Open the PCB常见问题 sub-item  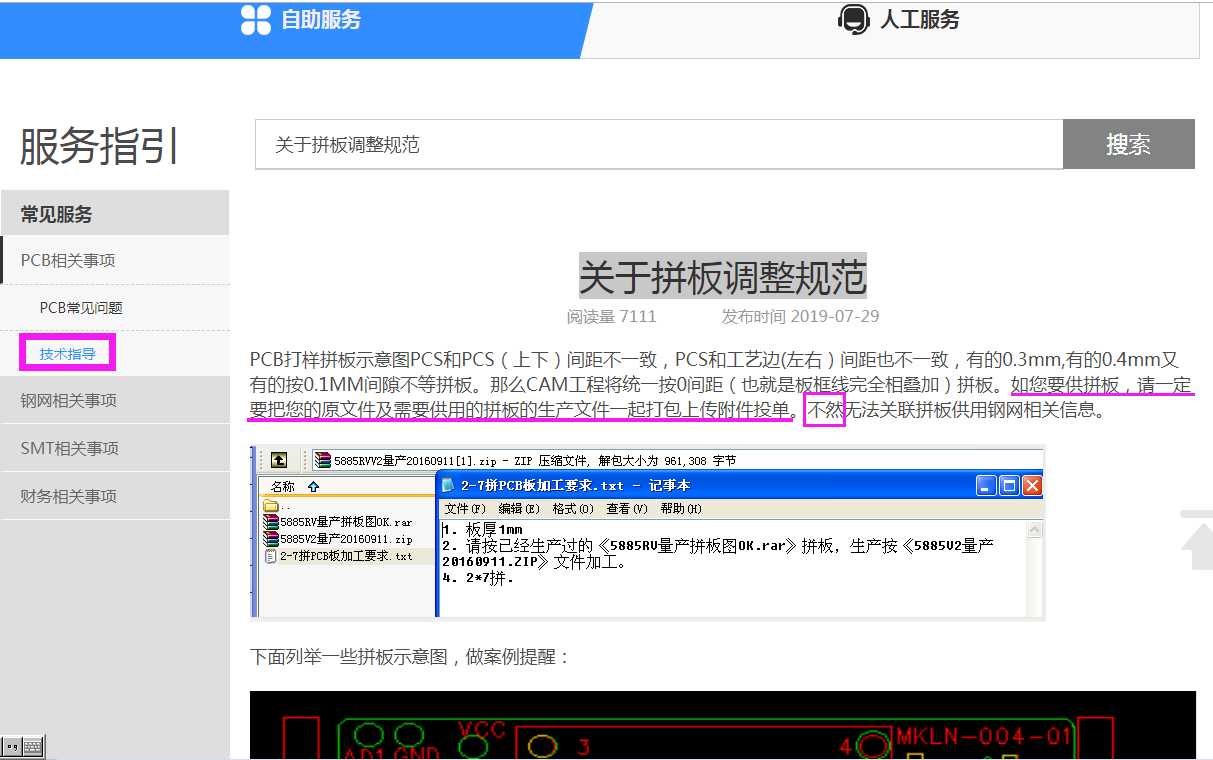[81, 309]
